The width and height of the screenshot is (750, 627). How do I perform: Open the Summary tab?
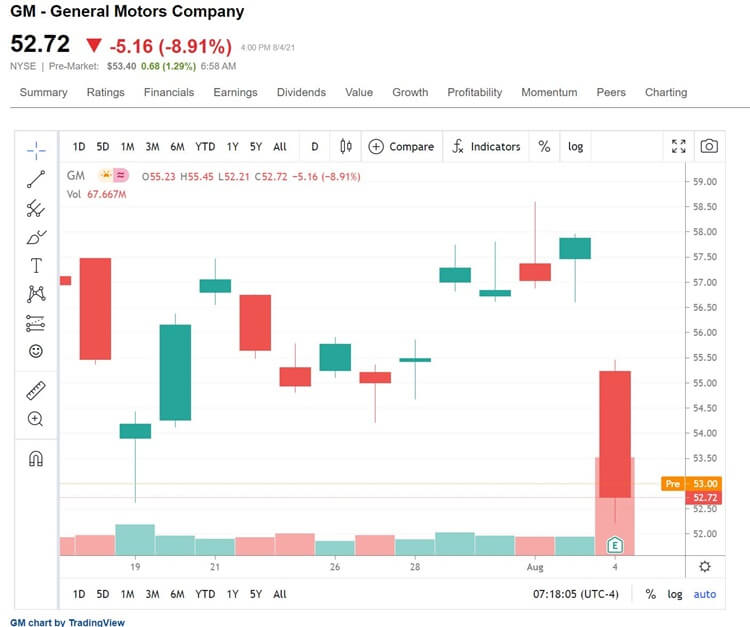click(44, 92)
